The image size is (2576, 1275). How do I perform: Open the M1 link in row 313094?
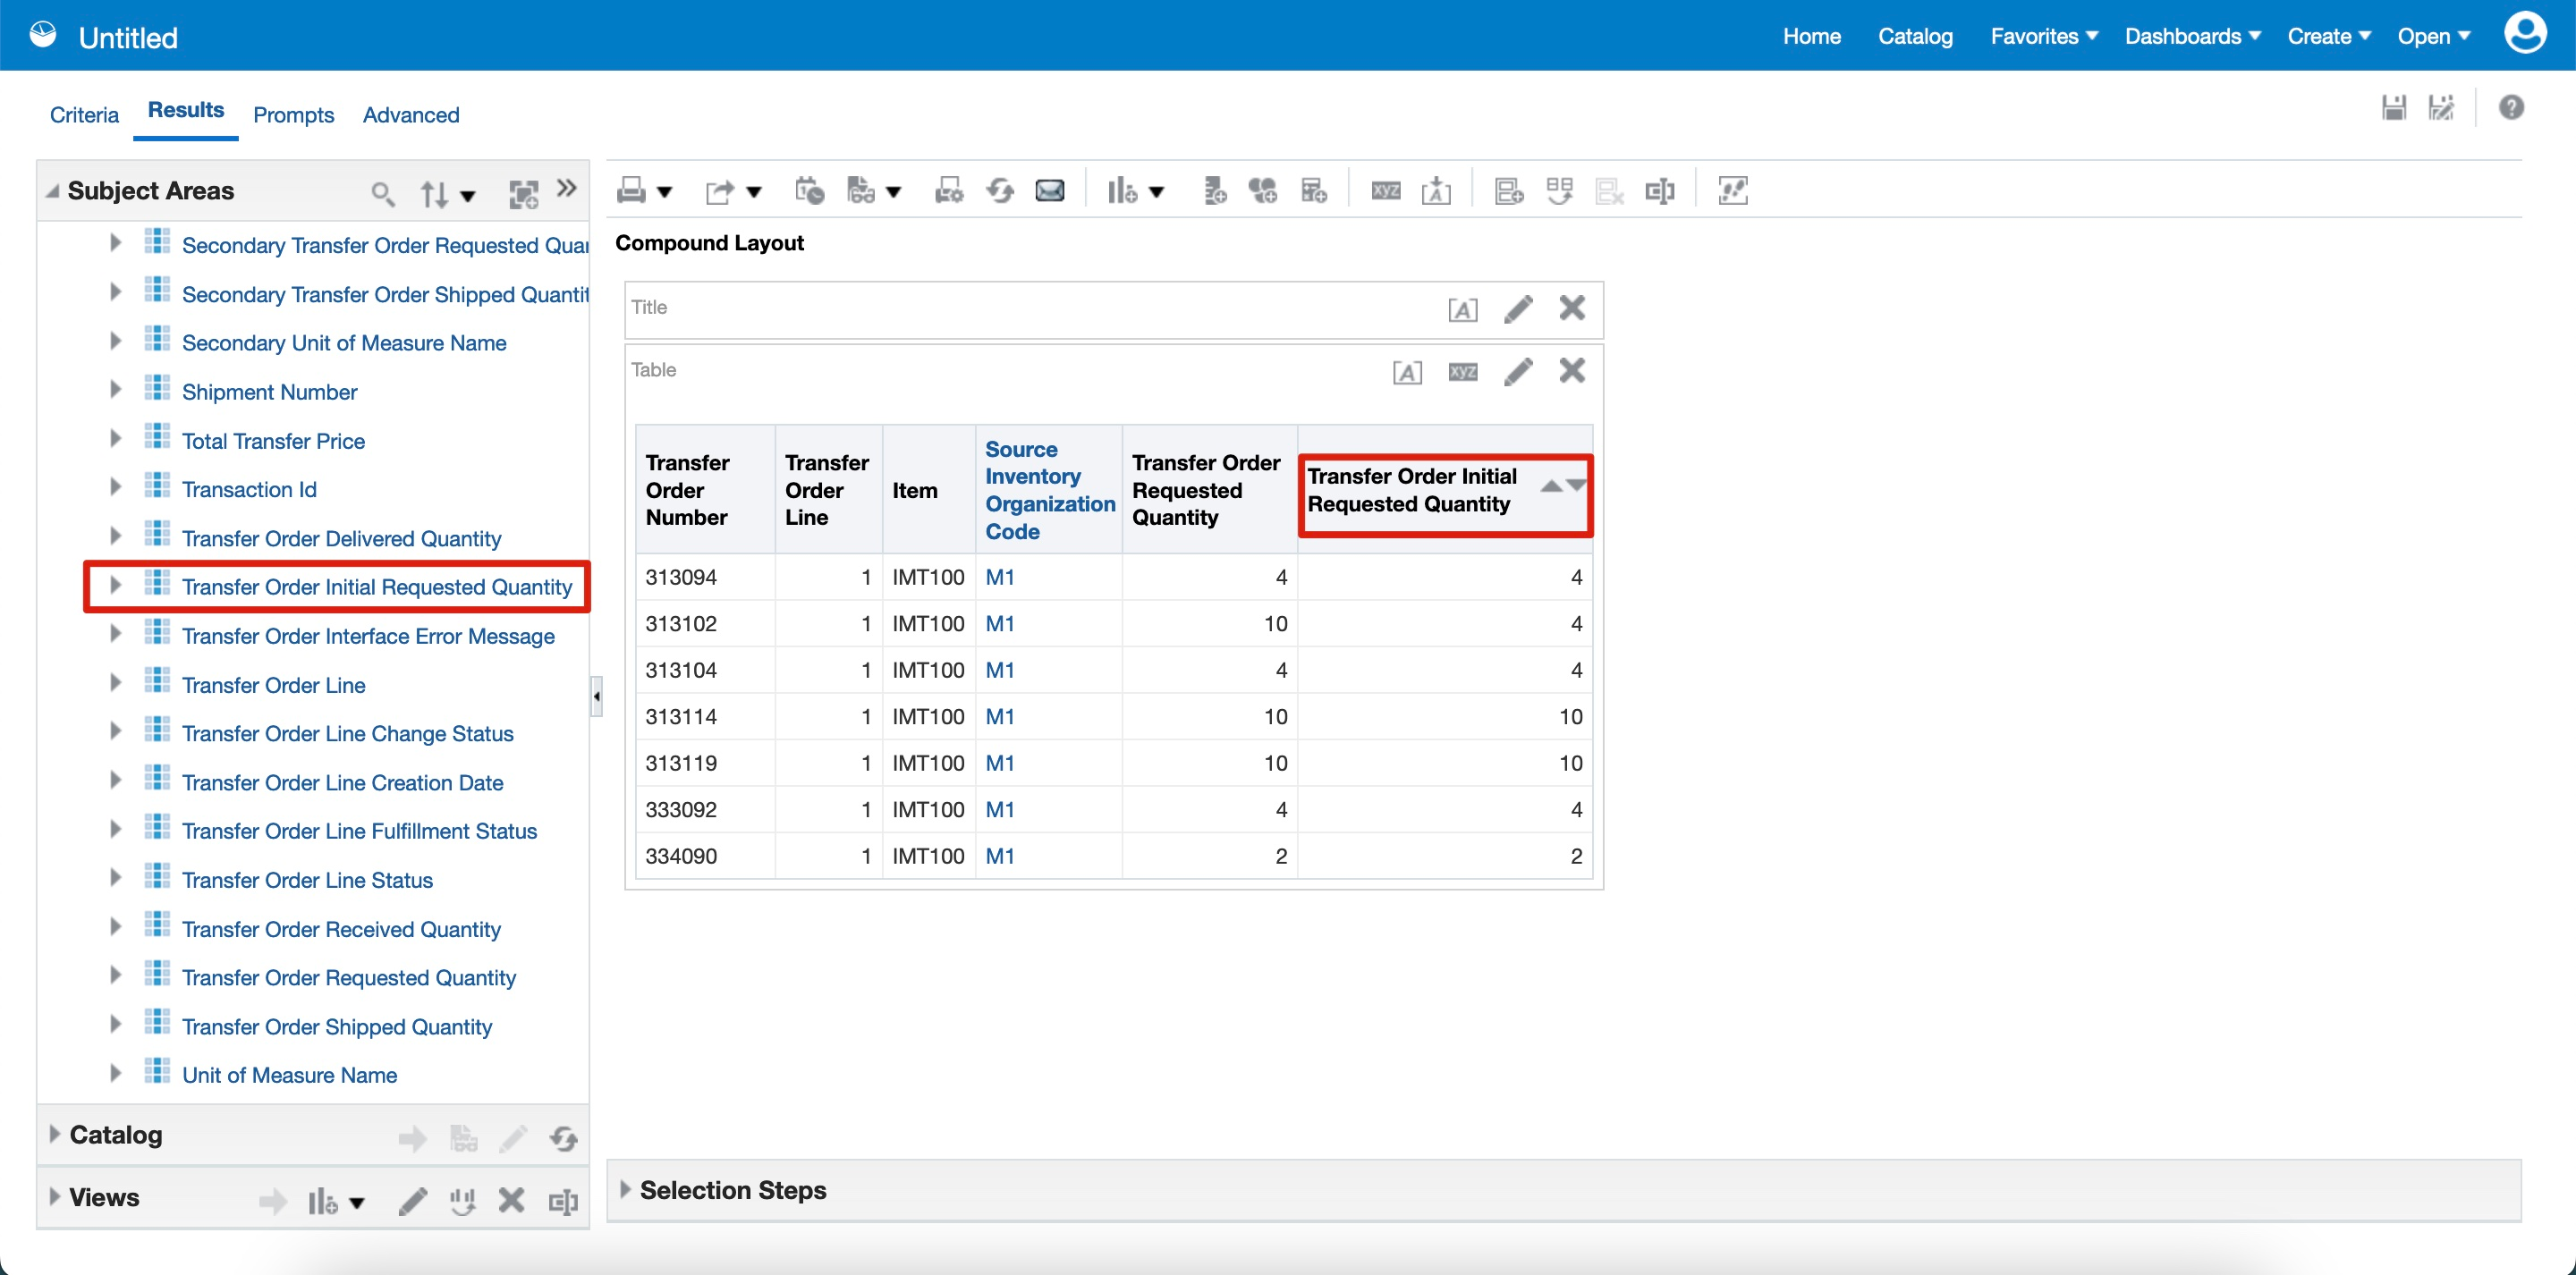1000,577
